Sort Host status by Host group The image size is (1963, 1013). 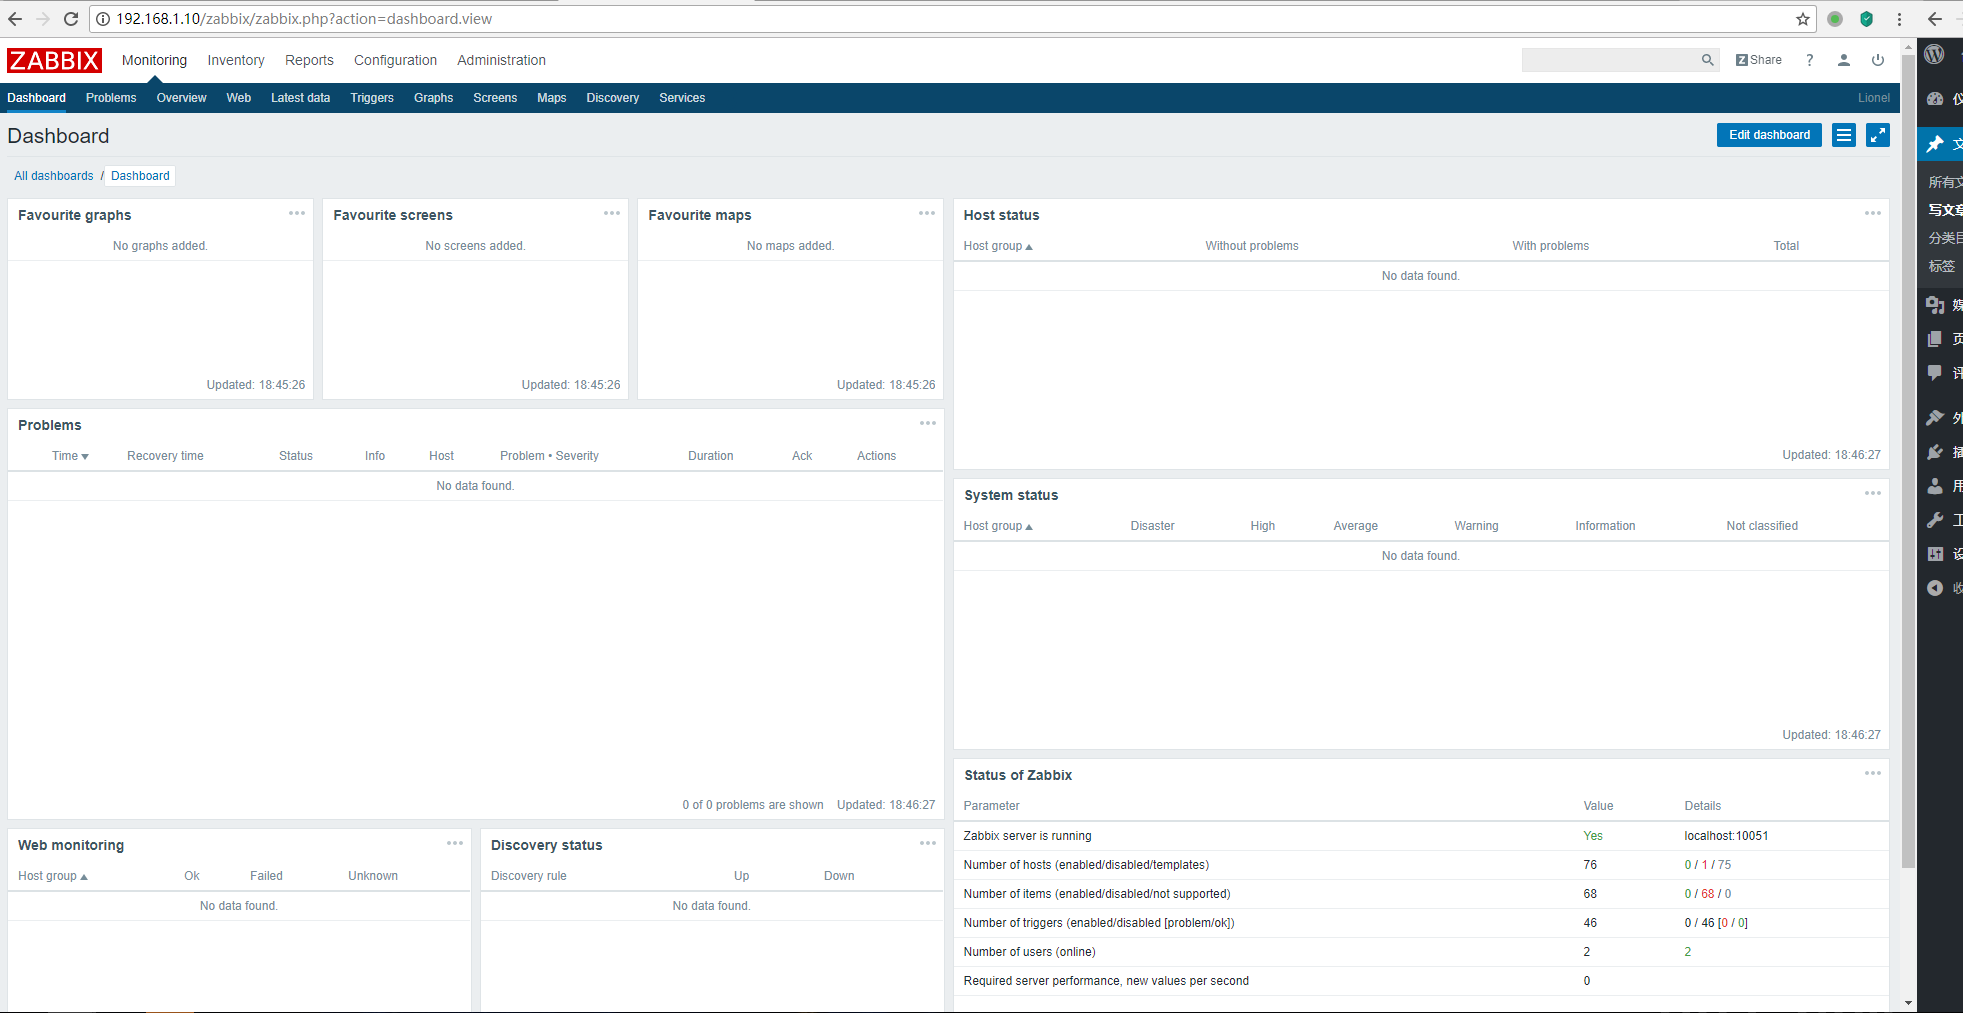[998, 246]
